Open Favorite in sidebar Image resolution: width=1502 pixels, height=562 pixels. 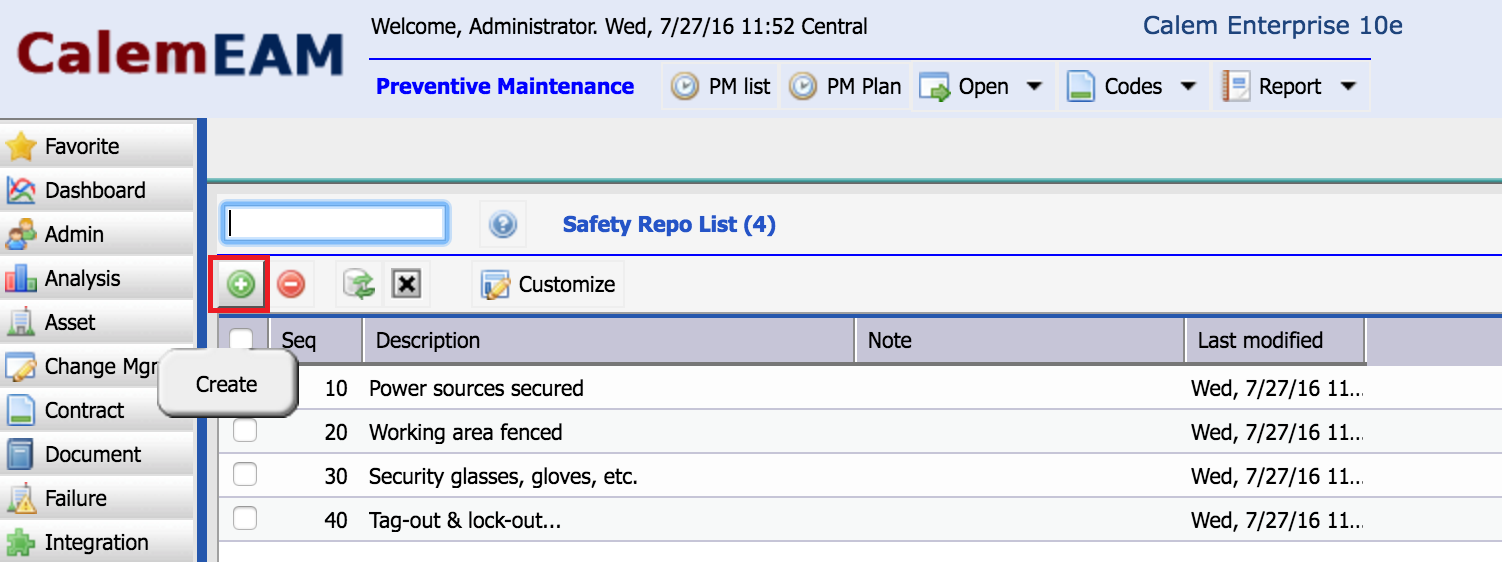click(97, 146)
